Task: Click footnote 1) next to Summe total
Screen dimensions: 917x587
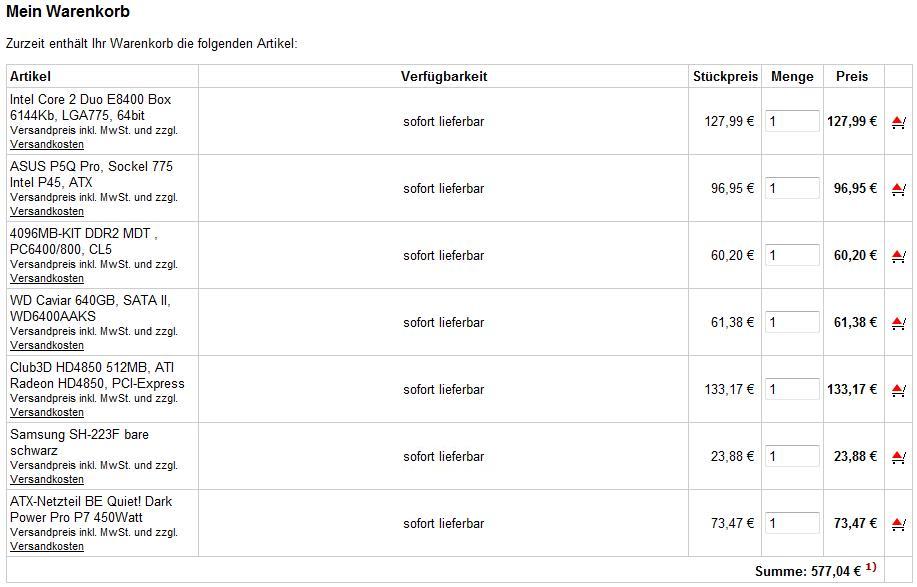Action: click(871, 567)
